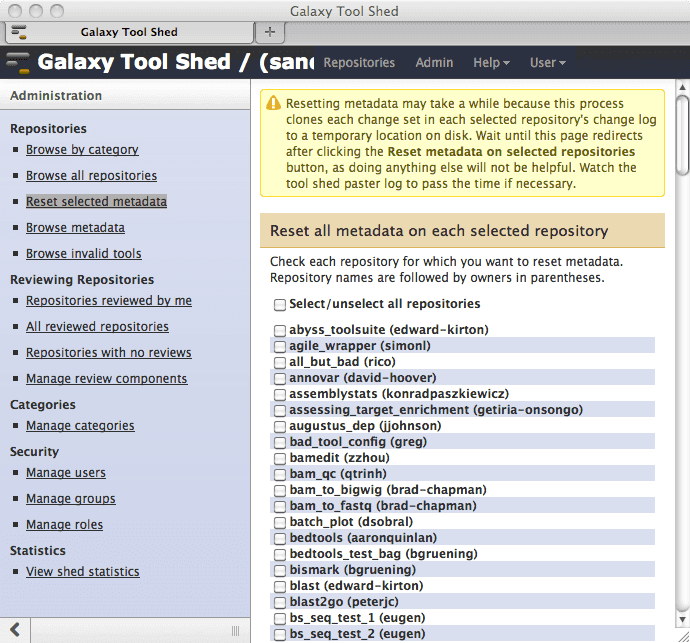Open the Repositories menu item
This screenshot has height=643, width=690.
coord(359,62)
